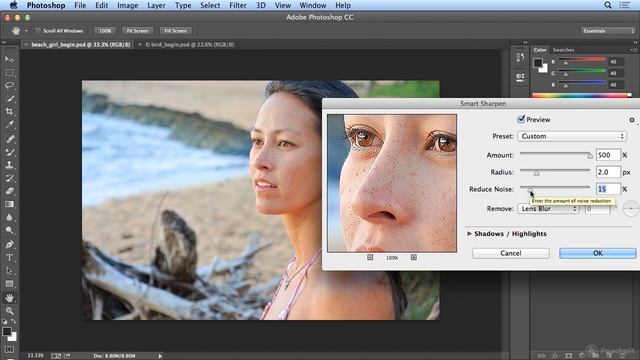
Task: Select the Rectangular Marquee tool
Action: coord(9,73)
